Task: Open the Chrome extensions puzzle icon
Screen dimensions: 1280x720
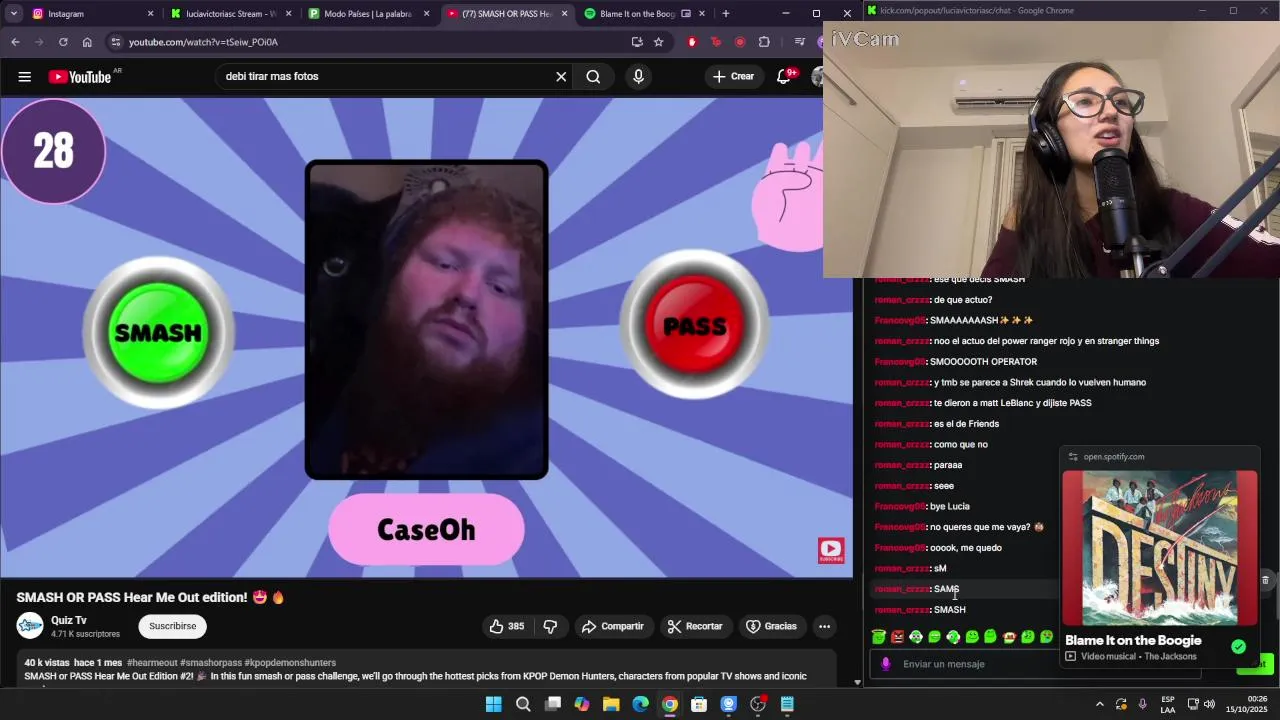Action: coord(764,42)
